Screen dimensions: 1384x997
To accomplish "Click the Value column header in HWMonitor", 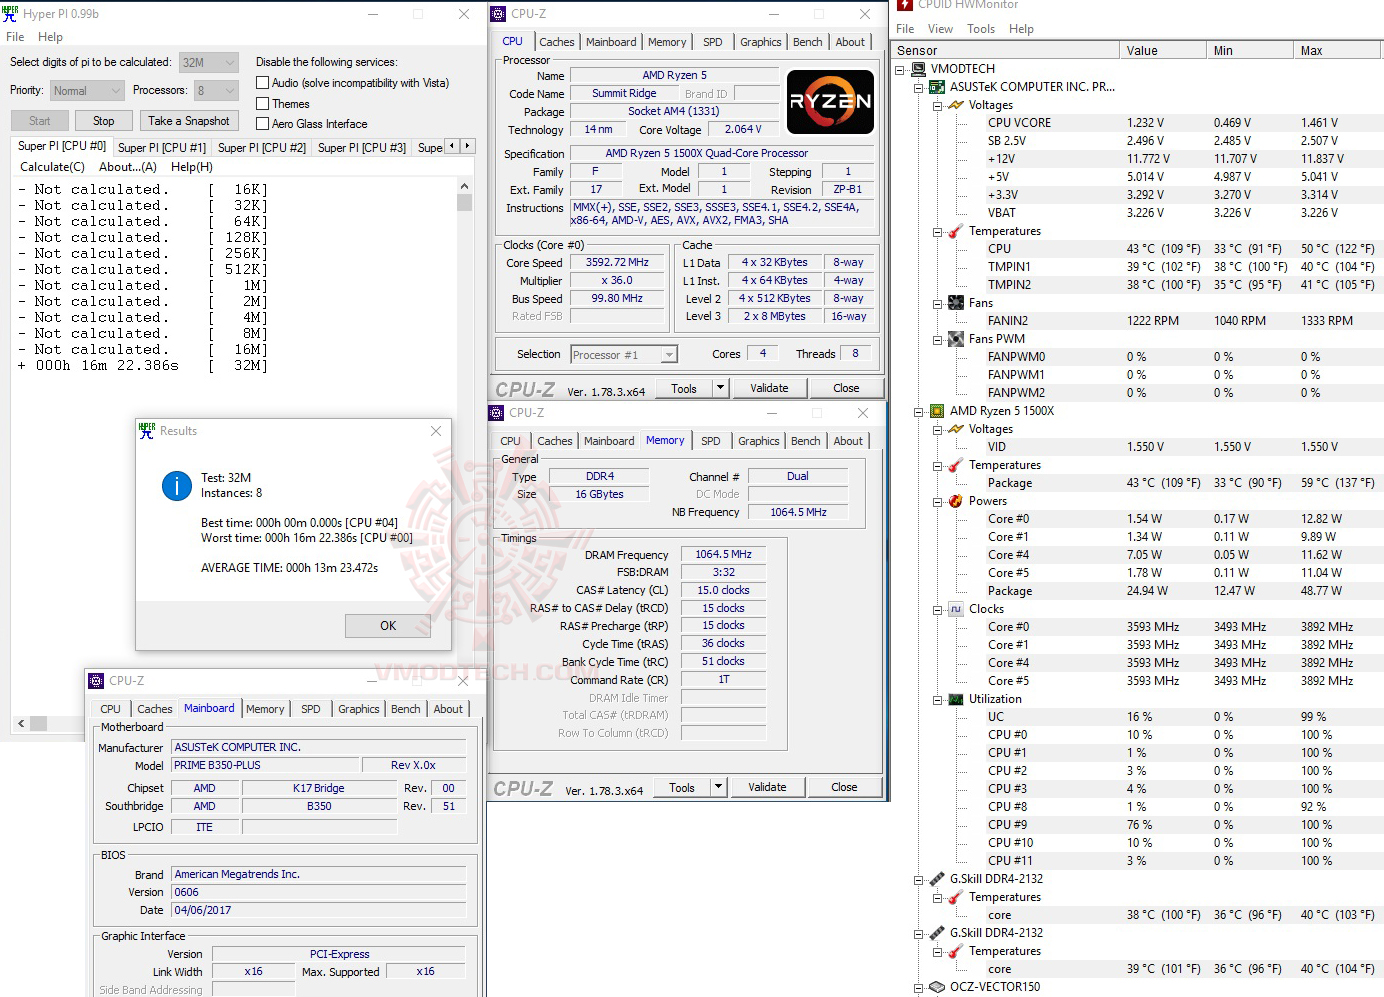I will pos(1163,50).
